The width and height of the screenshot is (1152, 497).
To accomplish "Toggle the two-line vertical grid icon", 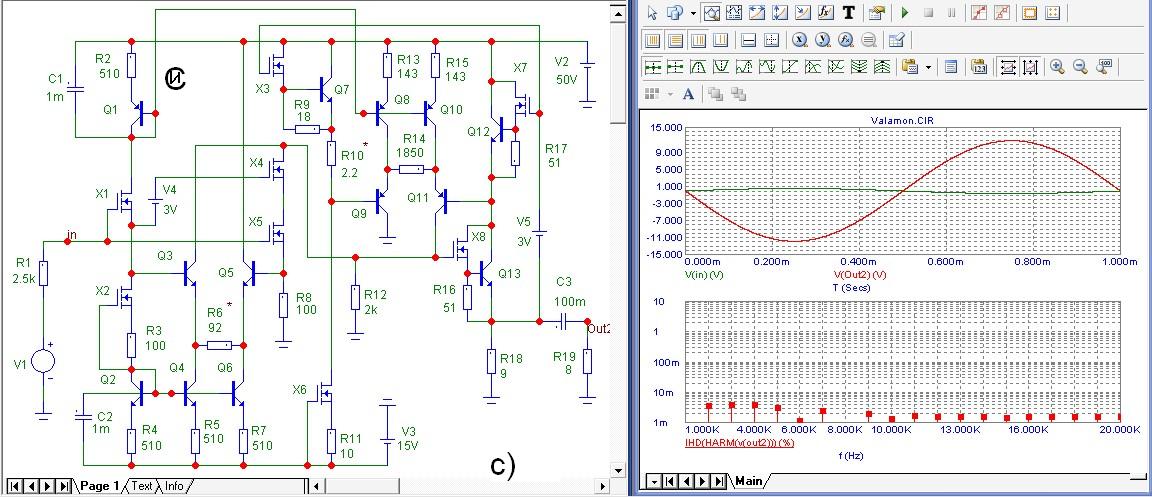I will tap(719, 40).
